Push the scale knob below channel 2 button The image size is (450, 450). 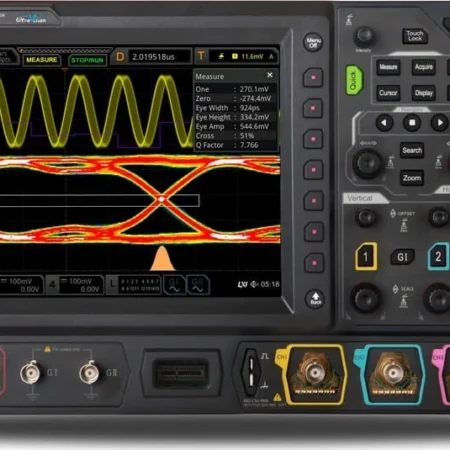pos(437,298)
